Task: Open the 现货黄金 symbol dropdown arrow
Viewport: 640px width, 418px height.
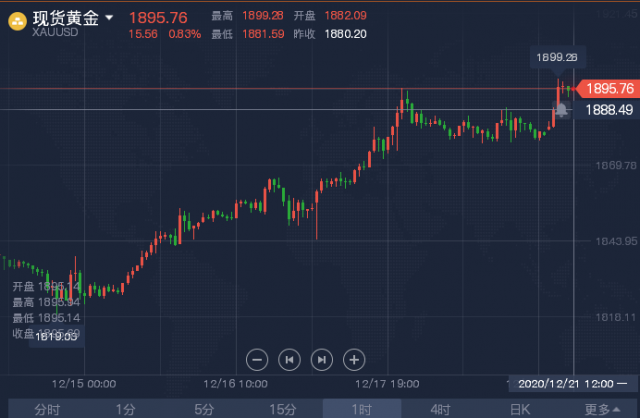Action: point(109,18)
